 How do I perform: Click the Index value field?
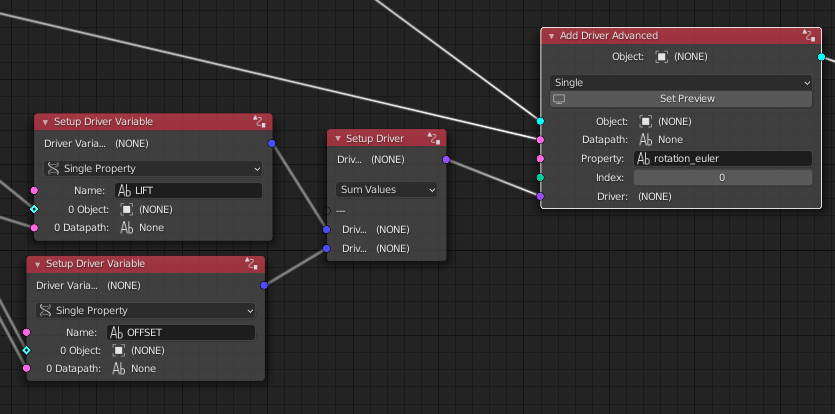[x=723, y=177]
